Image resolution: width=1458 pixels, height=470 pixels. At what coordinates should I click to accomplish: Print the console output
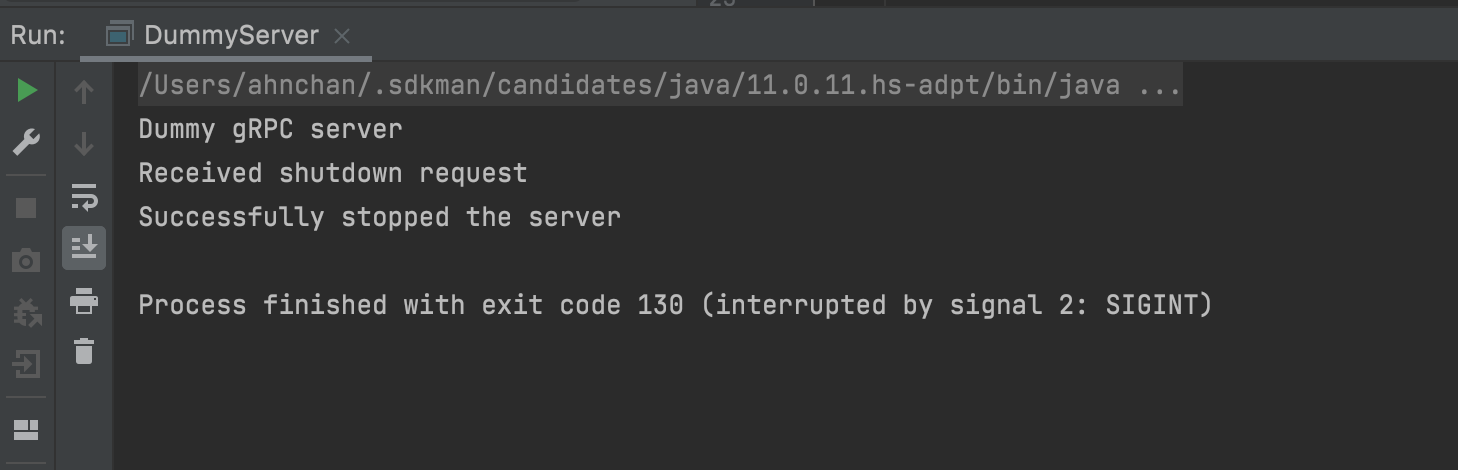pos(84,299)
